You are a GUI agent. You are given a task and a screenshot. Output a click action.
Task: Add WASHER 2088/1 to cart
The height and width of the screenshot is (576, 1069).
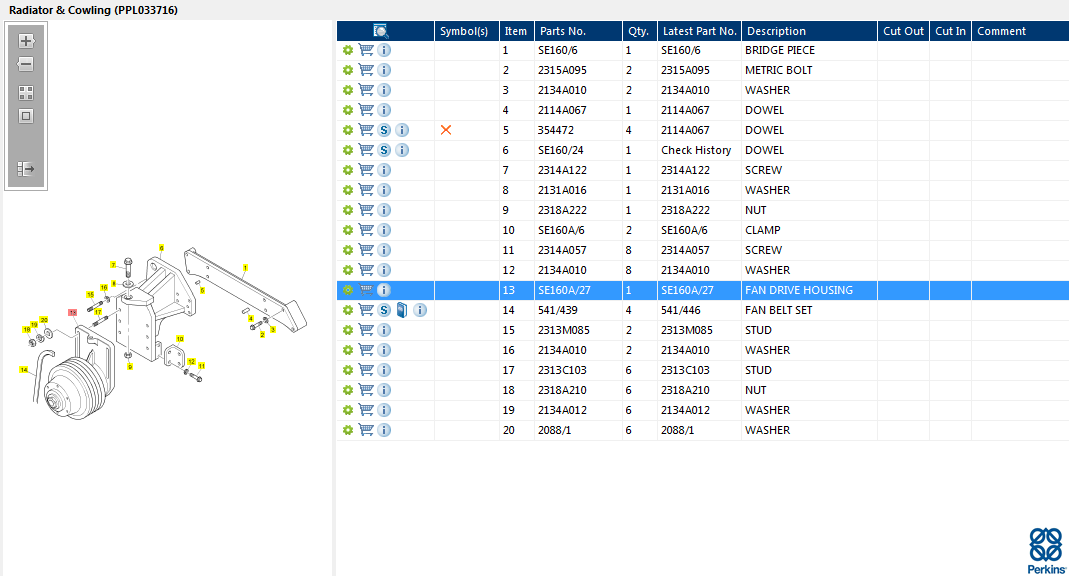click(x=366, y=430)
